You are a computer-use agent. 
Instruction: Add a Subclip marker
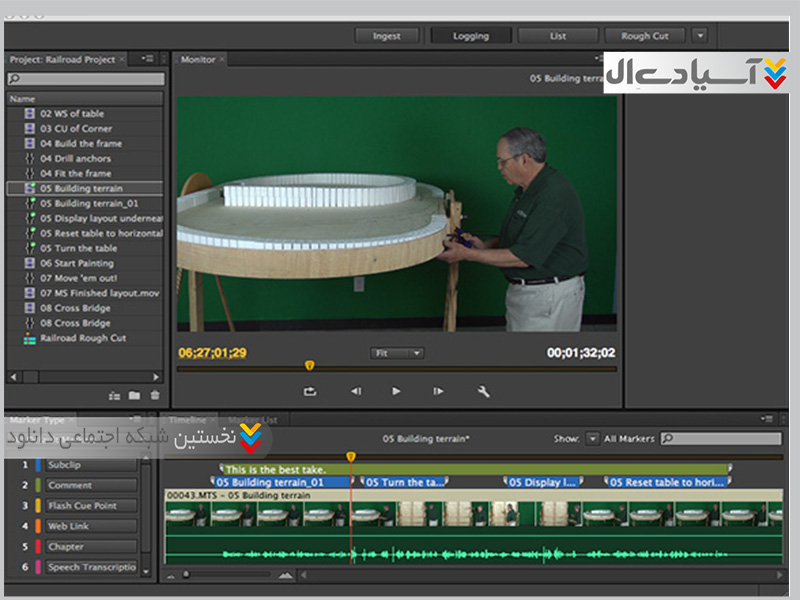pos(90,465)
